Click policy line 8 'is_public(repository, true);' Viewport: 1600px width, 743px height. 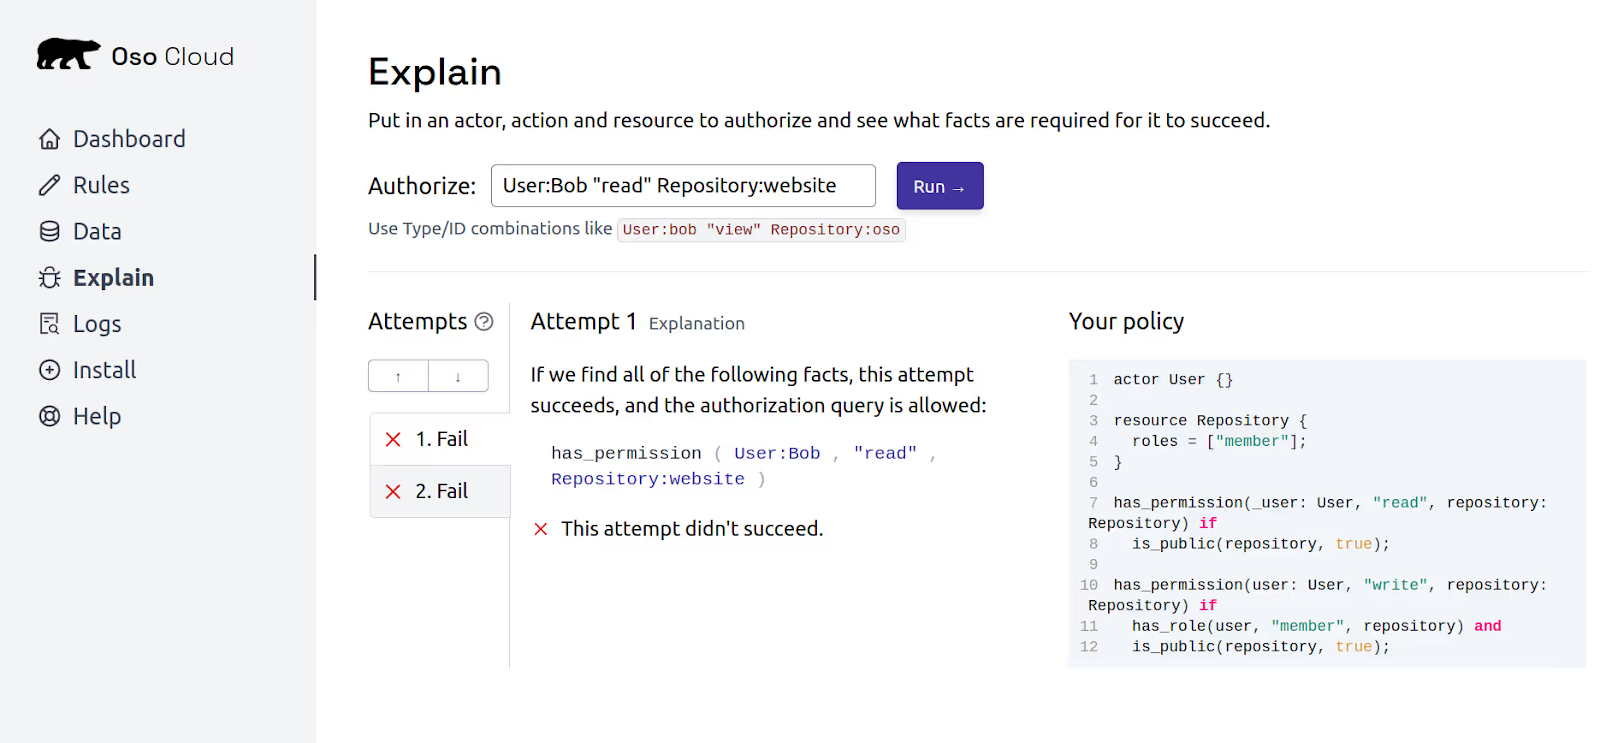pyautogui.click(x=1261, y=544)
